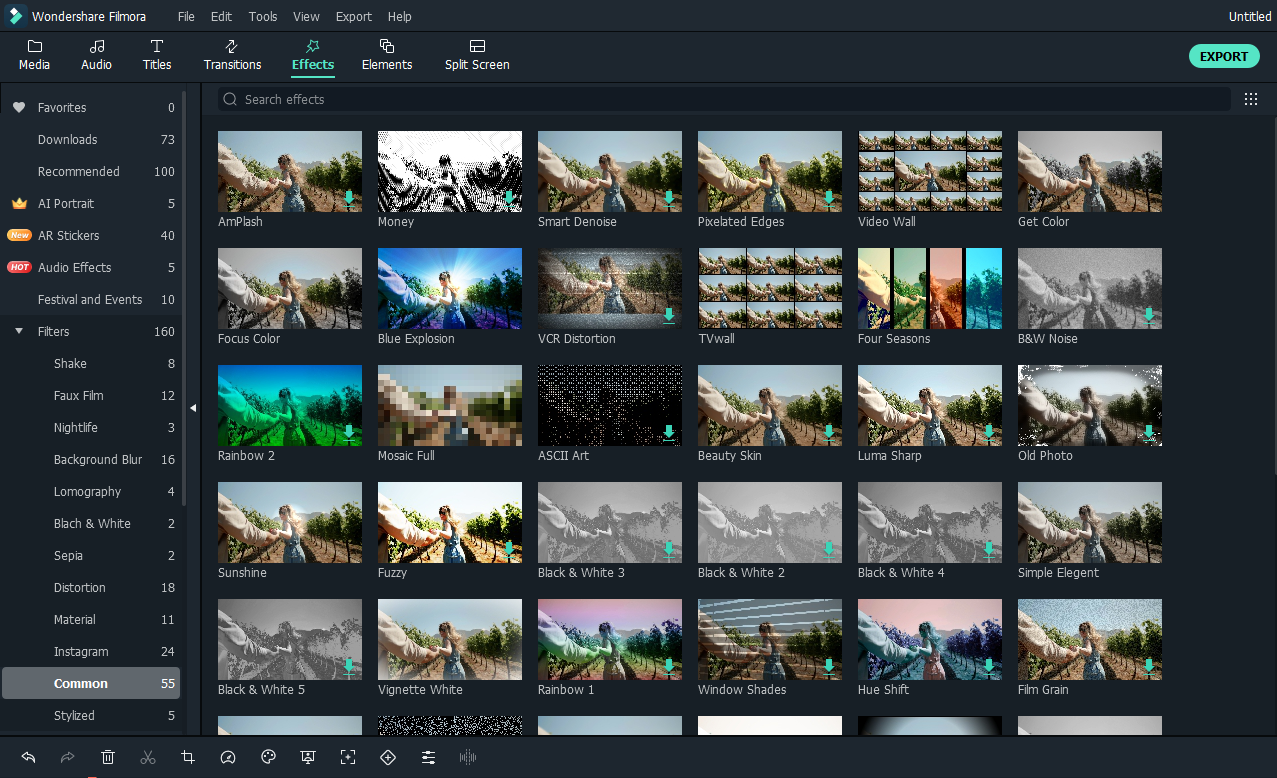Open the Downloads category
The image size is (1277, 778).
[92, 139]
